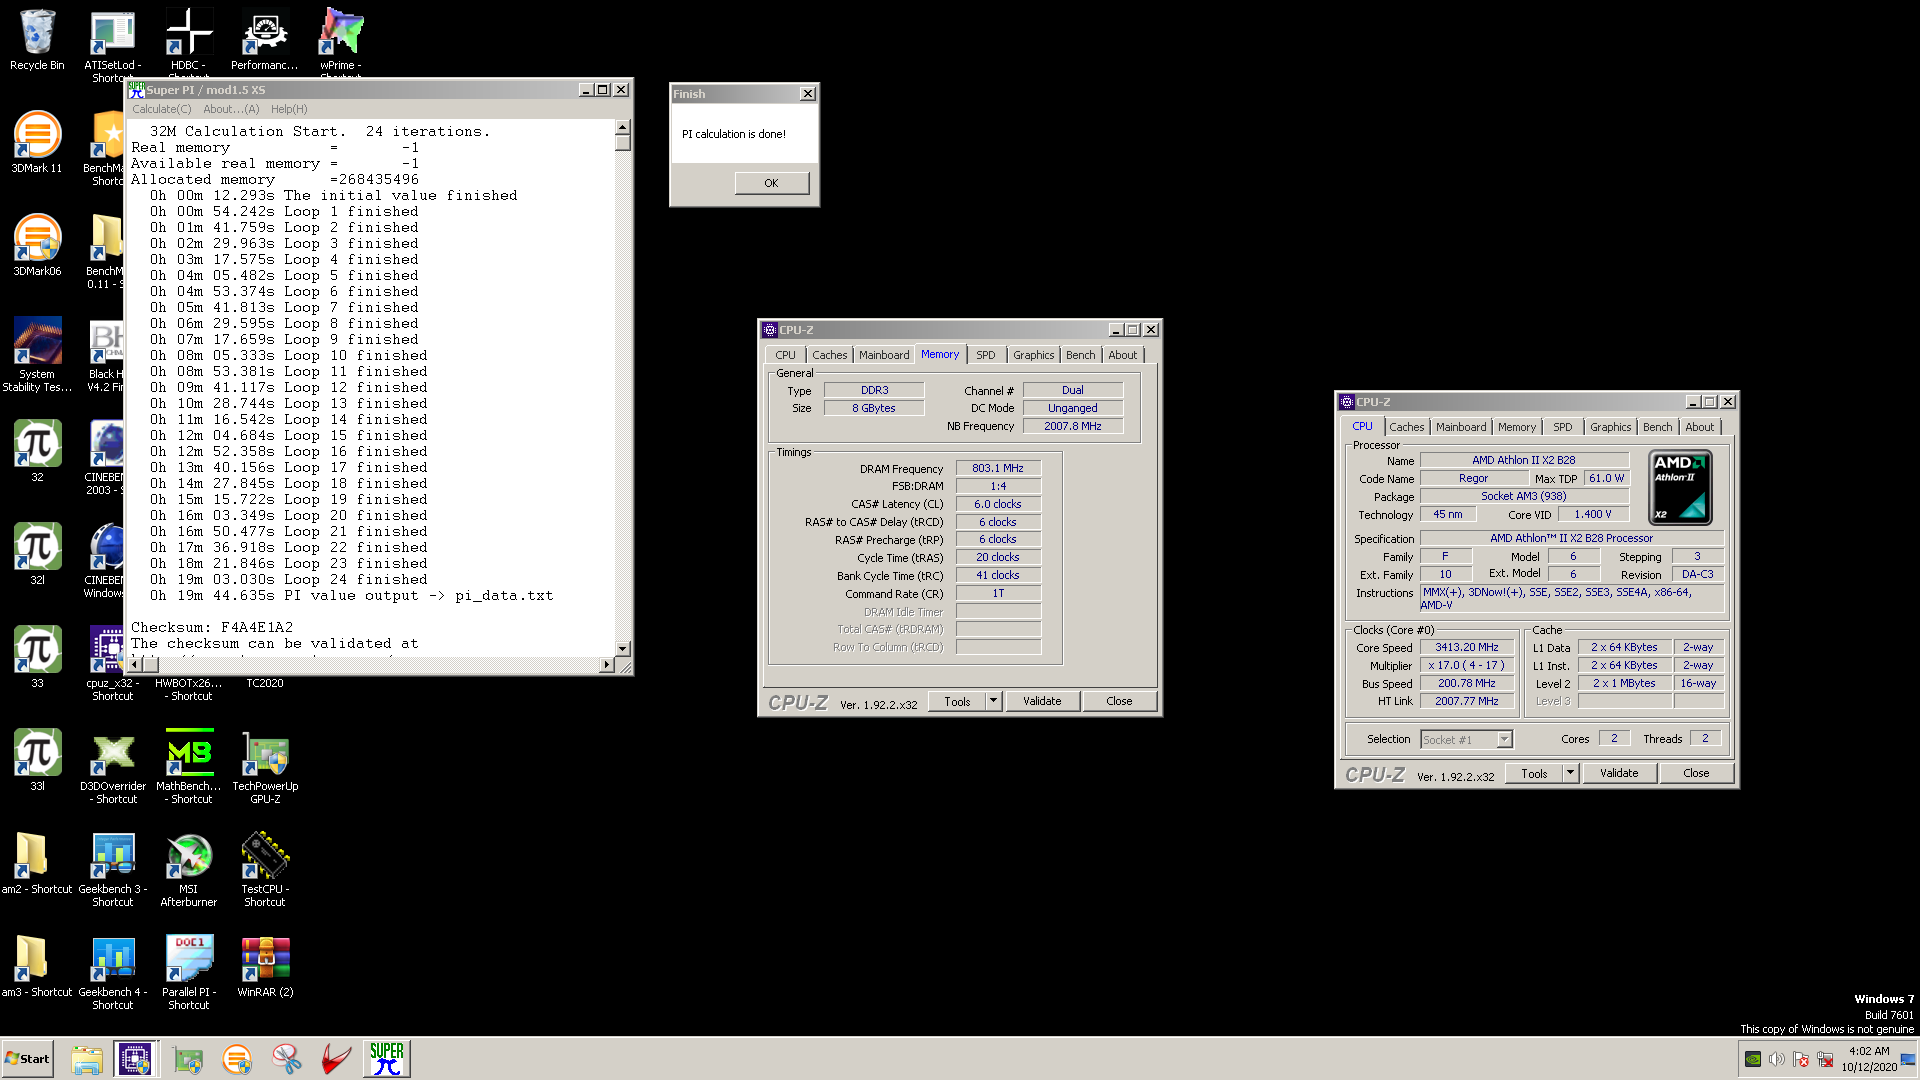Click the processor name AMD Athlon II X2 B28
The height and width of the screenshot is (1080, 1920).
pyautogui.click(x=1523, y=460)
